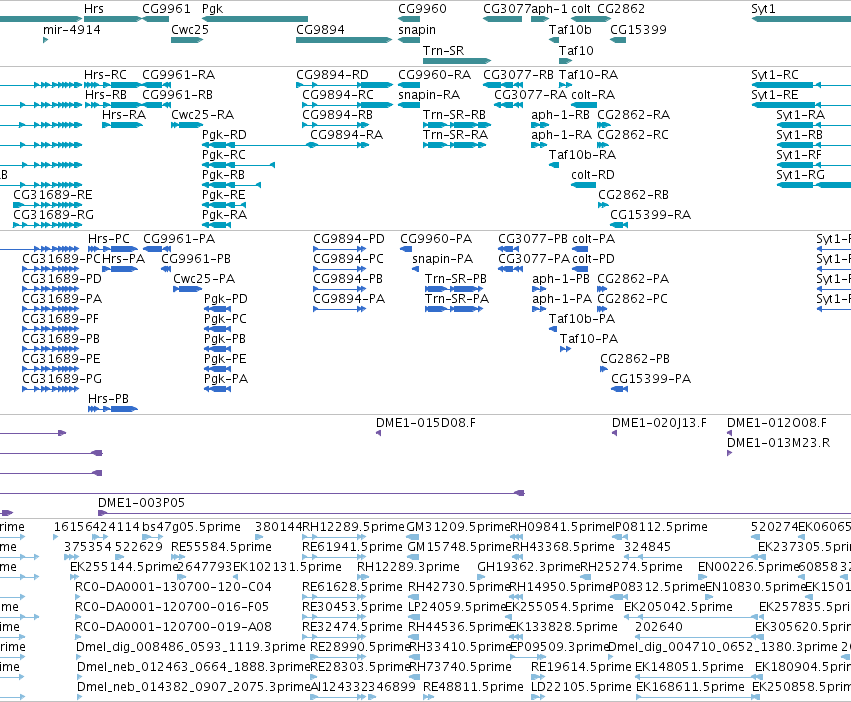Select protein label aph-1-PA
The image size is (851, 702).
[x=562, y=299]
